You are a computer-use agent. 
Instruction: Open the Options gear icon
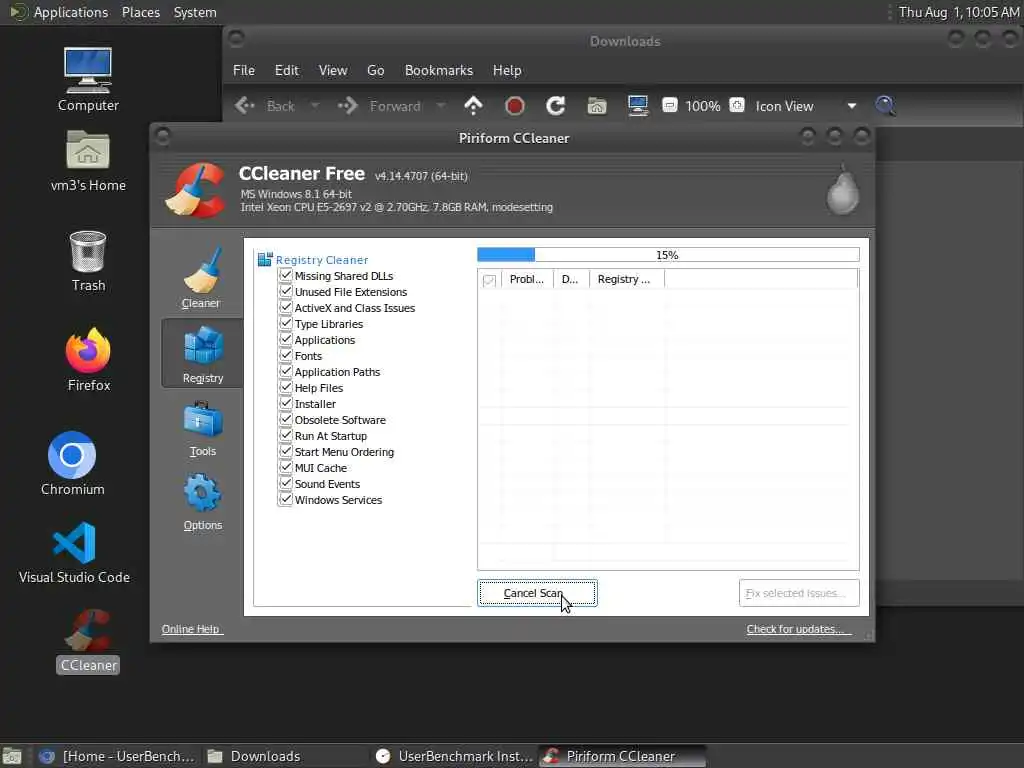(202, 493)
